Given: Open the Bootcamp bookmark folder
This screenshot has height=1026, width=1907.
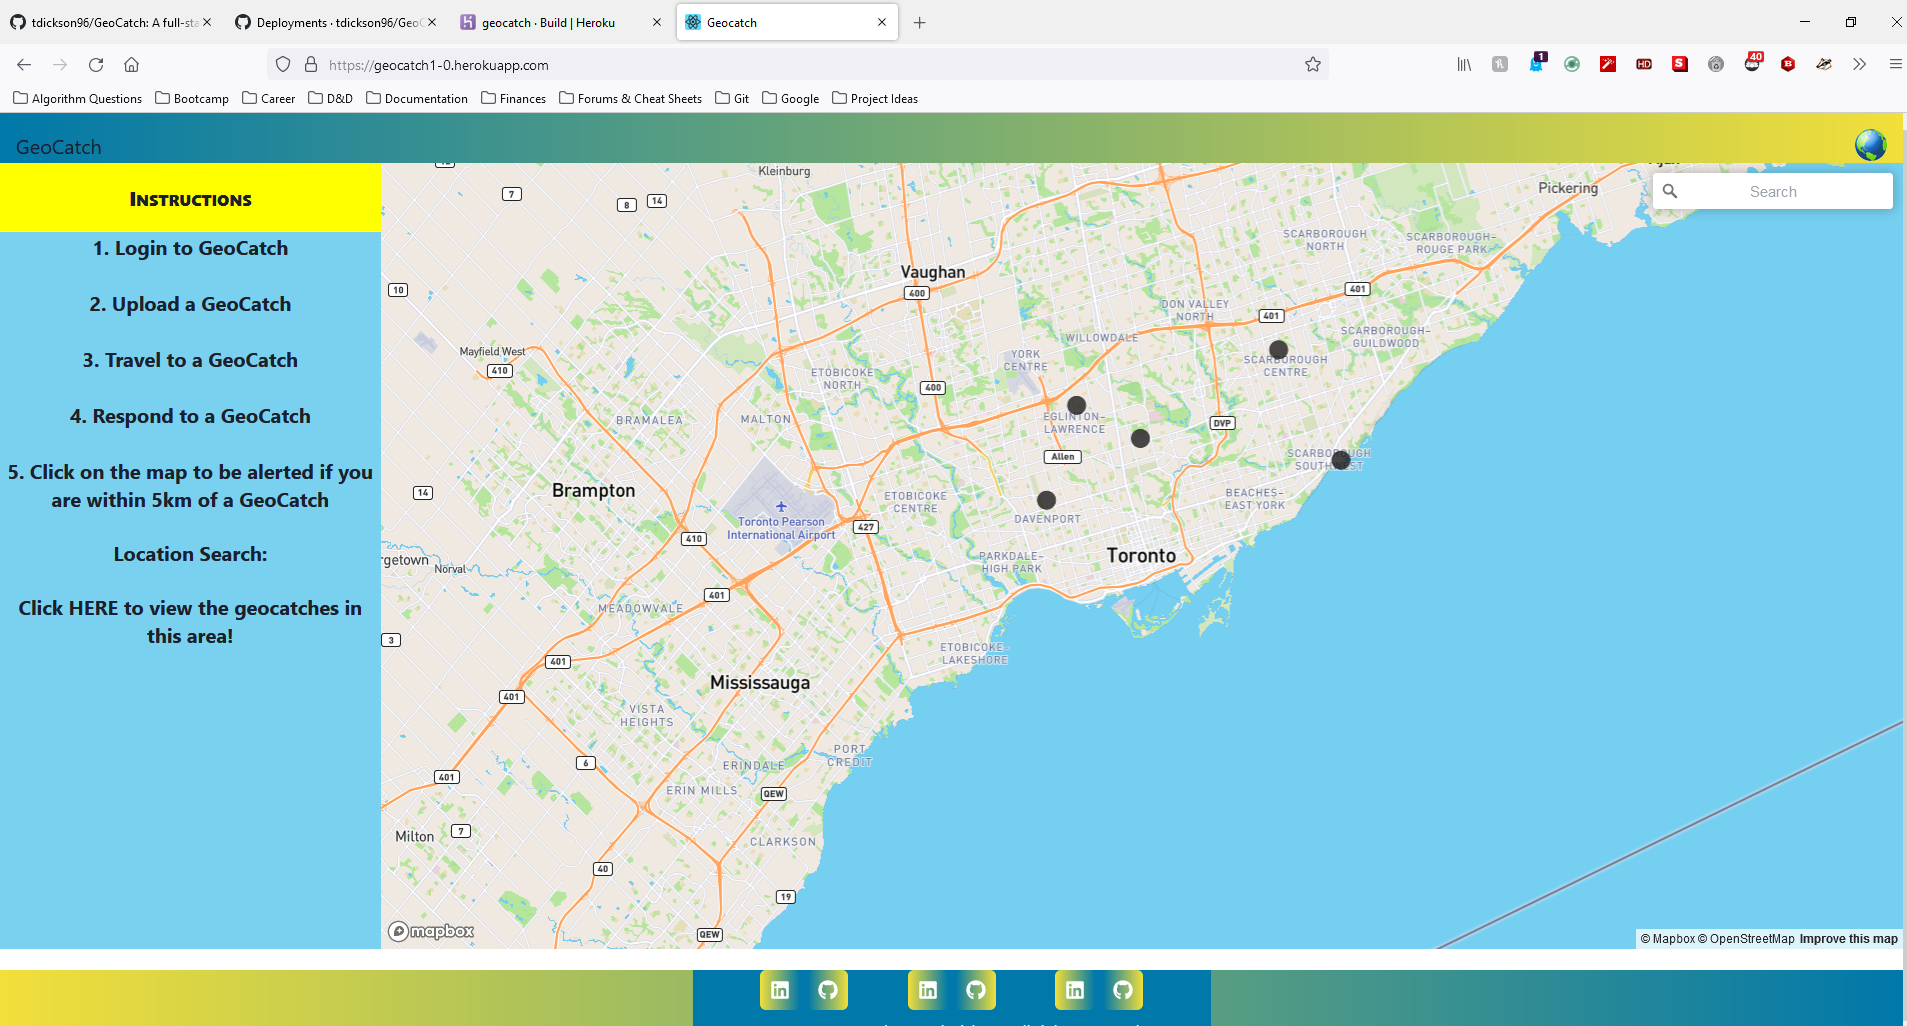Looking at the screenshot, I should (x=192, y=98).
